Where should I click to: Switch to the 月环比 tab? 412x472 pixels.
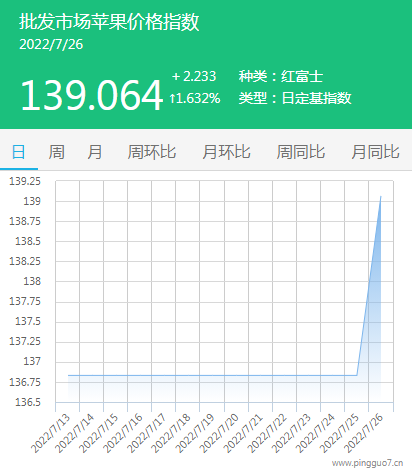click(x=226, y=152)
